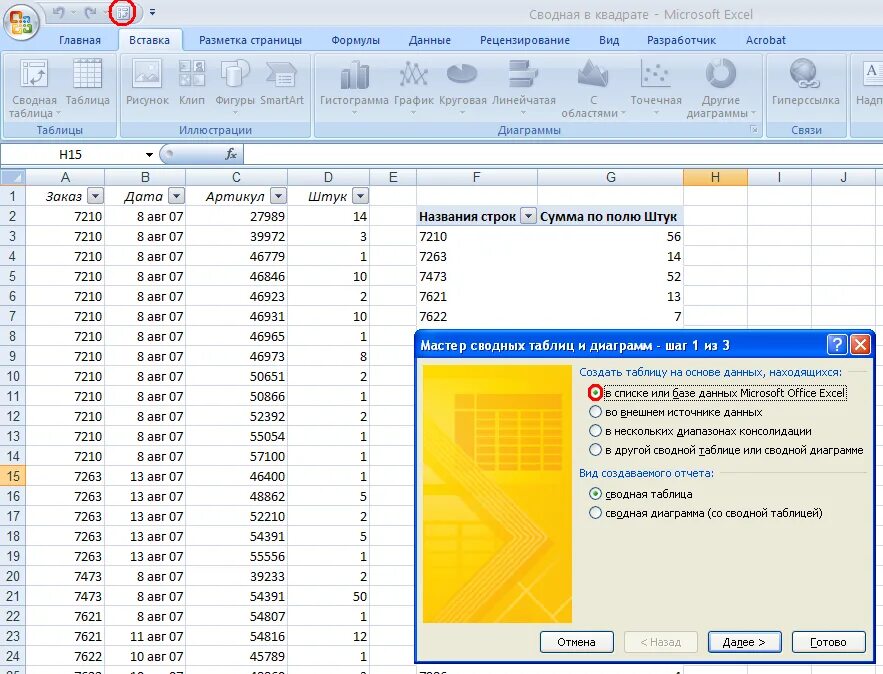Switch to the Главная tab

point(80,40)
